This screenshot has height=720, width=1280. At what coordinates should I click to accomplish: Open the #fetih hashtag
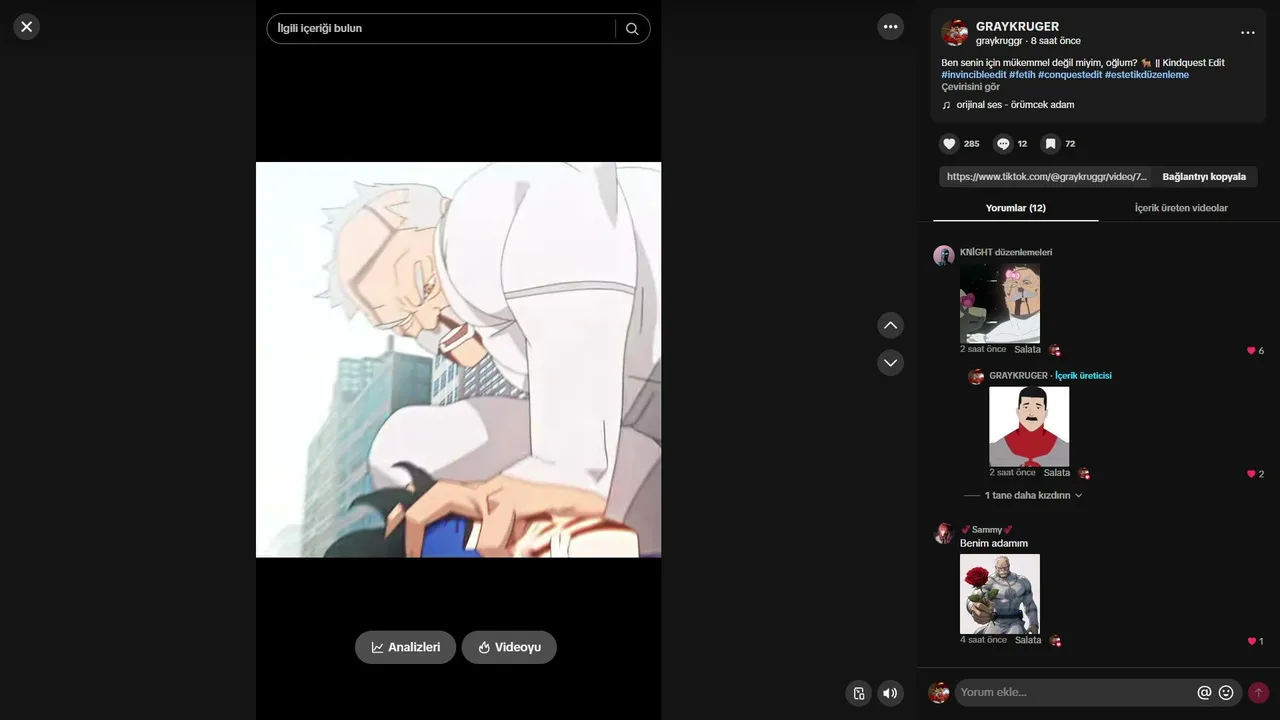pos(1022,75)
